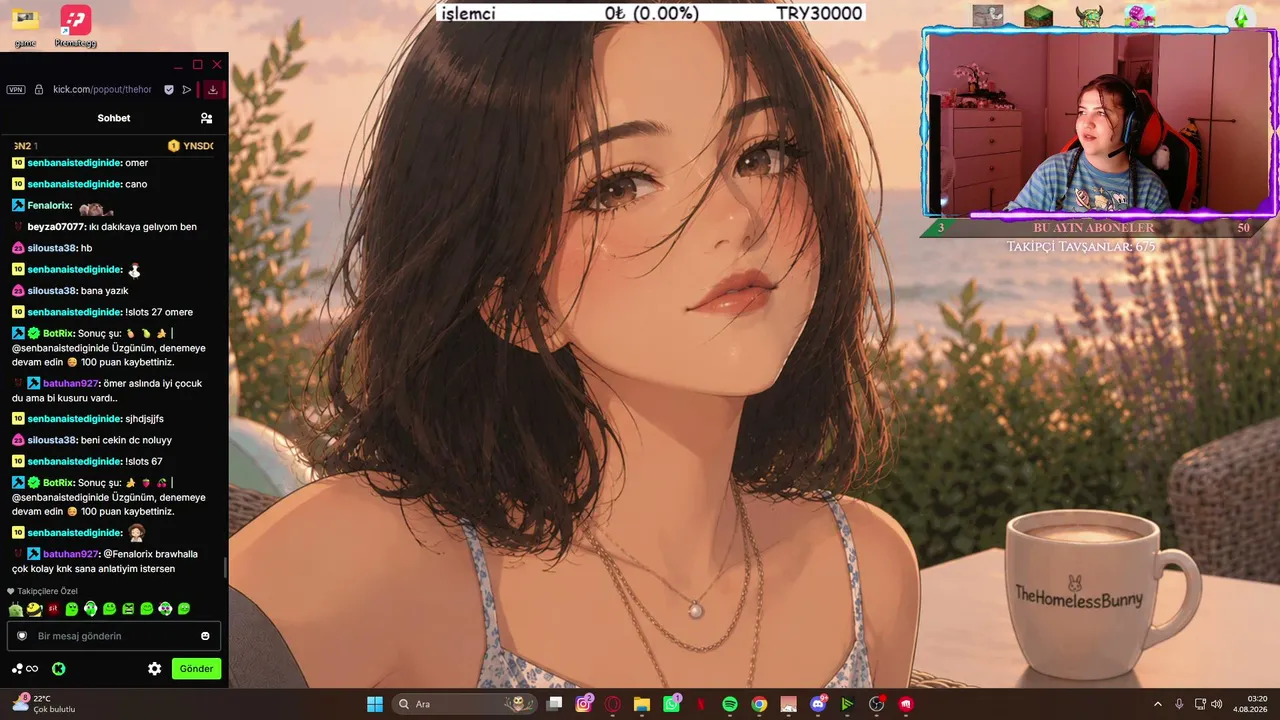Viewport: 1280px width, 720px height.
Task: Open Spotify from the taskbar
Action: point(730,704)
